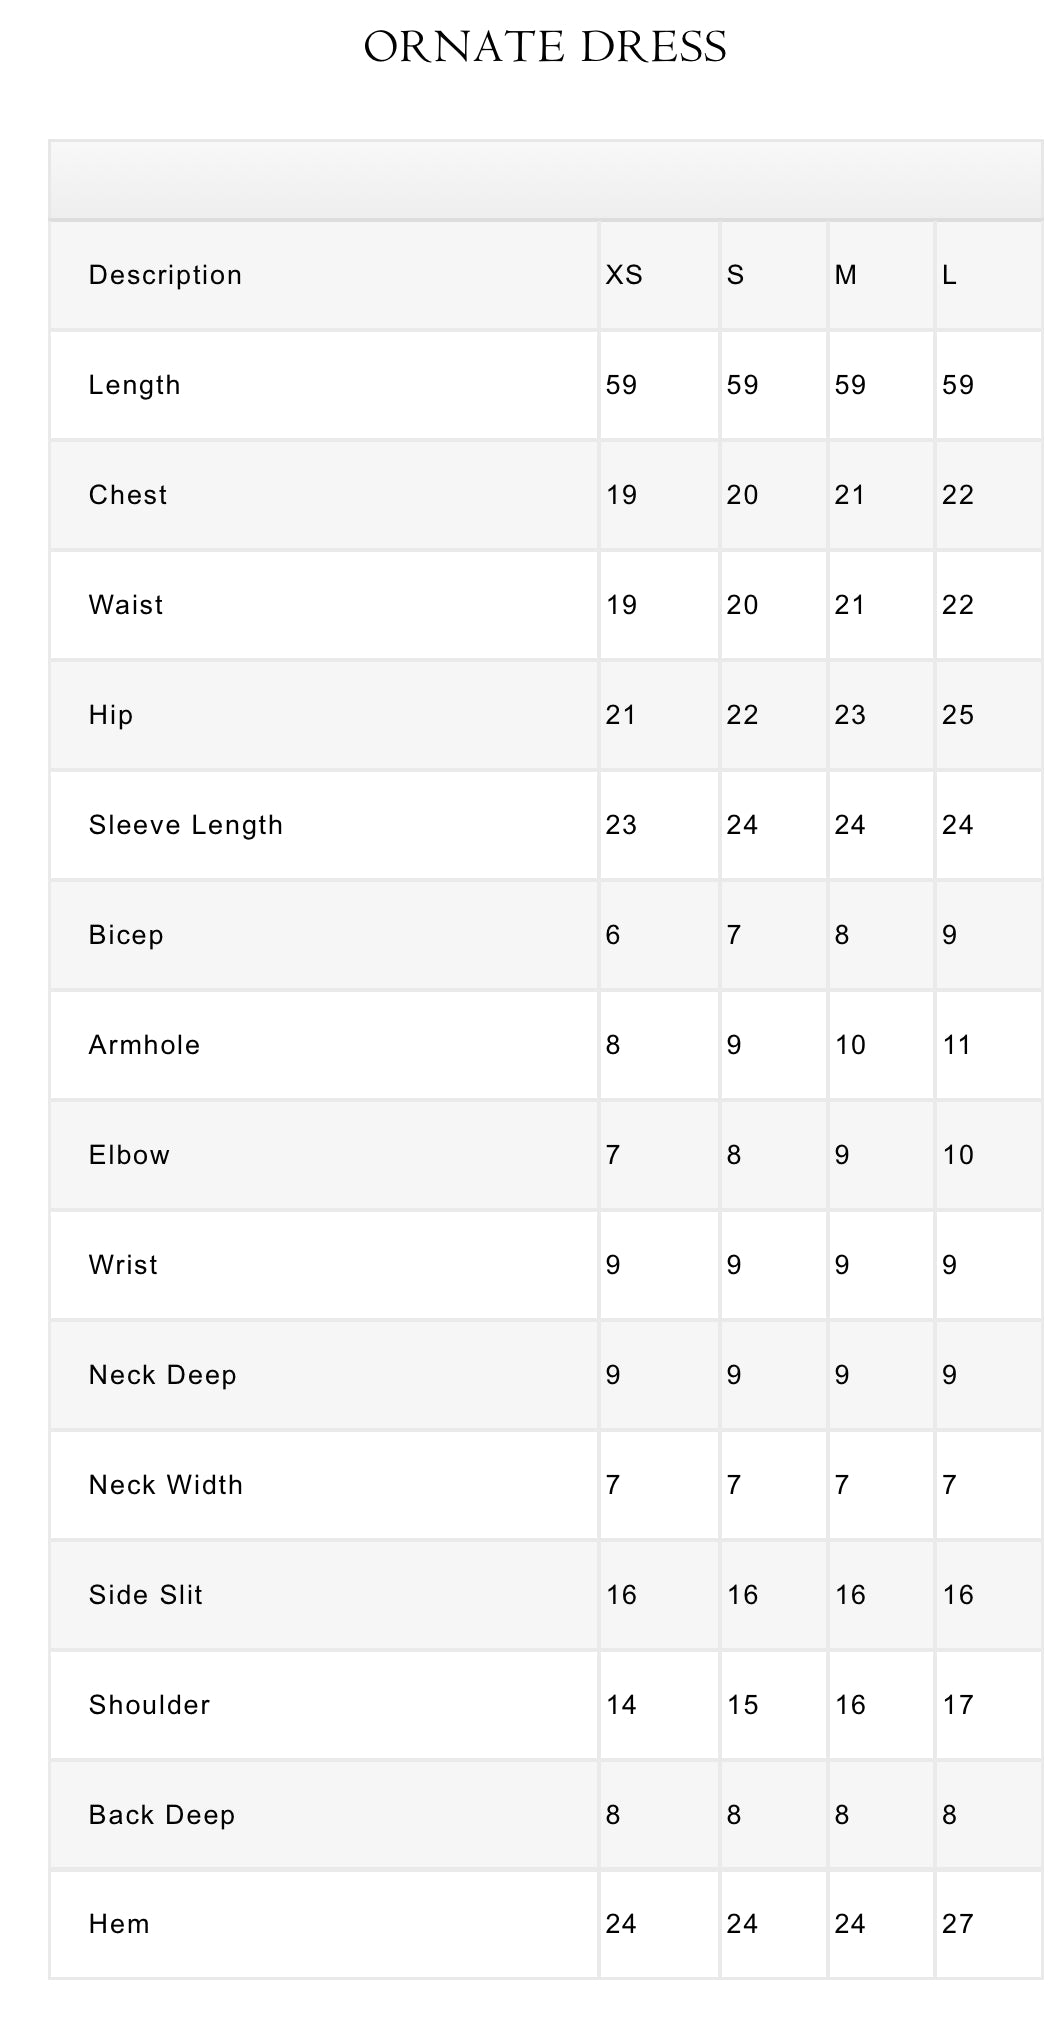Select the Description column header
Screen dimensions: 1059x2022
tap(165, 275)
